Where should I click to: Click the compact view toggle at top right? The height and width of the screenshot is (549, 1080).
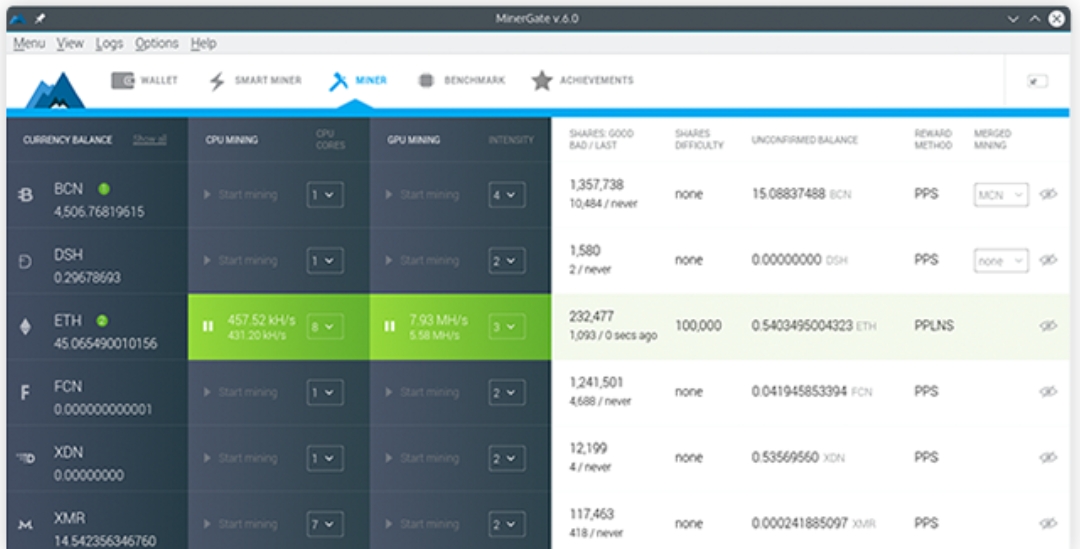click(1037, 81)
